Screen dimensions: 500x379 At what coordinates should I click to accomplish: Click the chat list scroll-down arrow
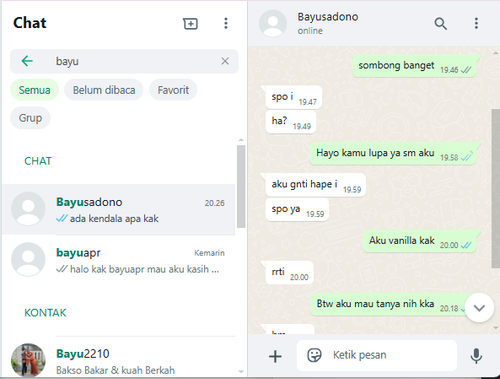[x=241, y=371]
